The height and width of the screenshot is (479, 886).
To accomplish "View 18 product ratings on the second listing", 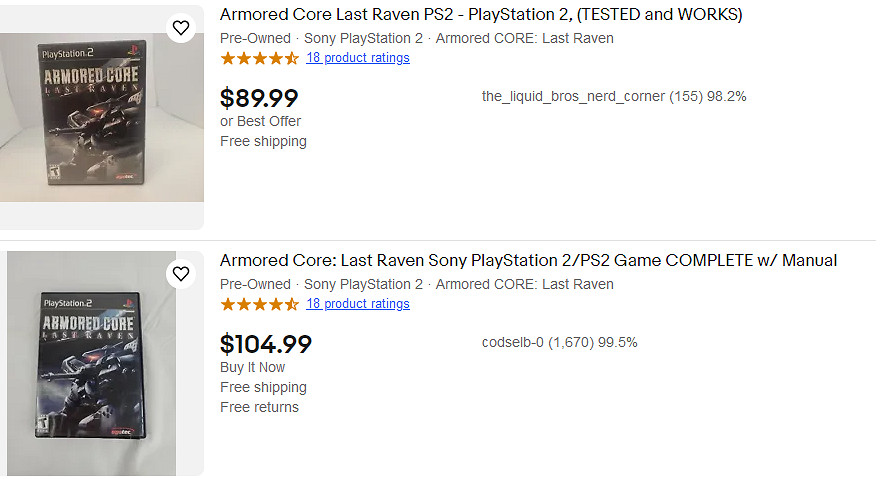I will (x=358, y=304).
